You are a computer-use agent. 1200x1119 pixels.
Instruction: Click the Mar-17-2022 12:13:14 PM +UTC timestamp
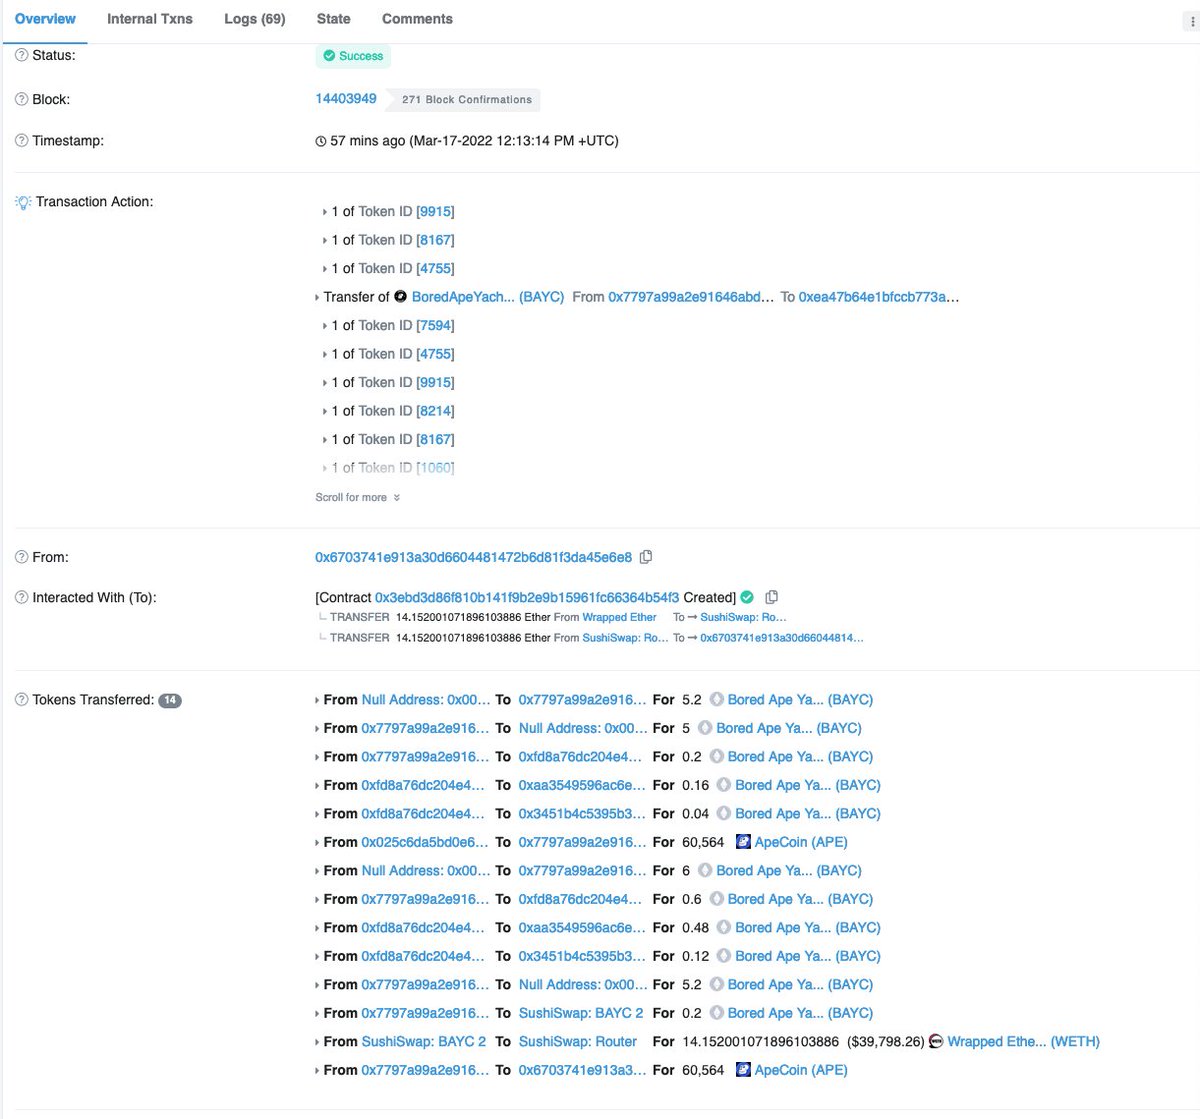[514, 141]
